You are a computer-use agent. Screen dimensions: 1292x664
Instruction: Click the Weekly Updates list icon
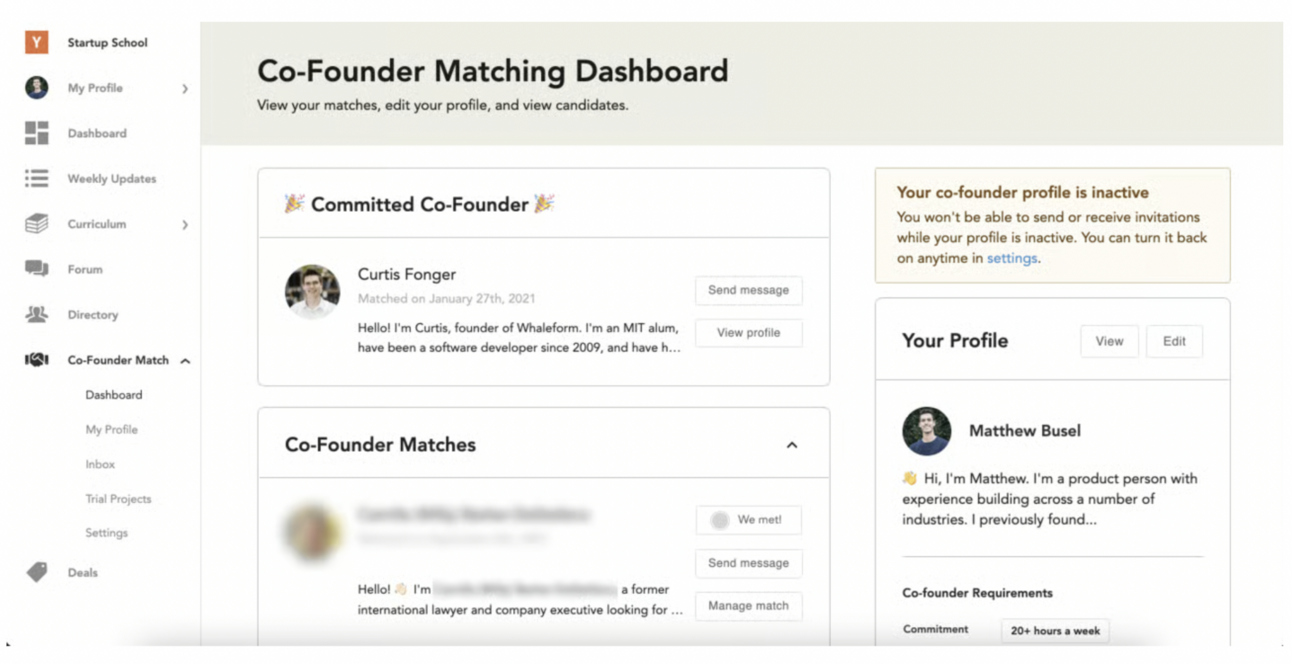(36, 178)
